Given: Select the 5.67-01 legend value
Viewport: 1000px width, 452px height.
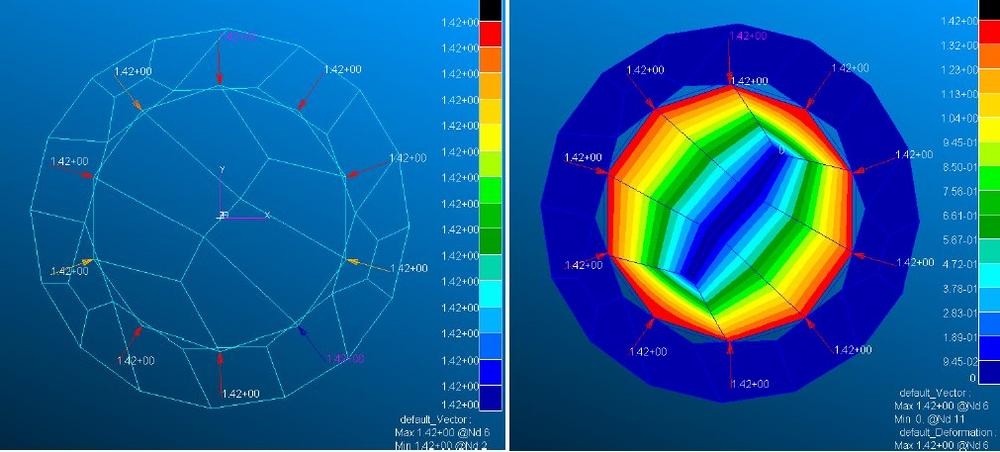Looking at the screenshot, I should [x=959, y=240].
